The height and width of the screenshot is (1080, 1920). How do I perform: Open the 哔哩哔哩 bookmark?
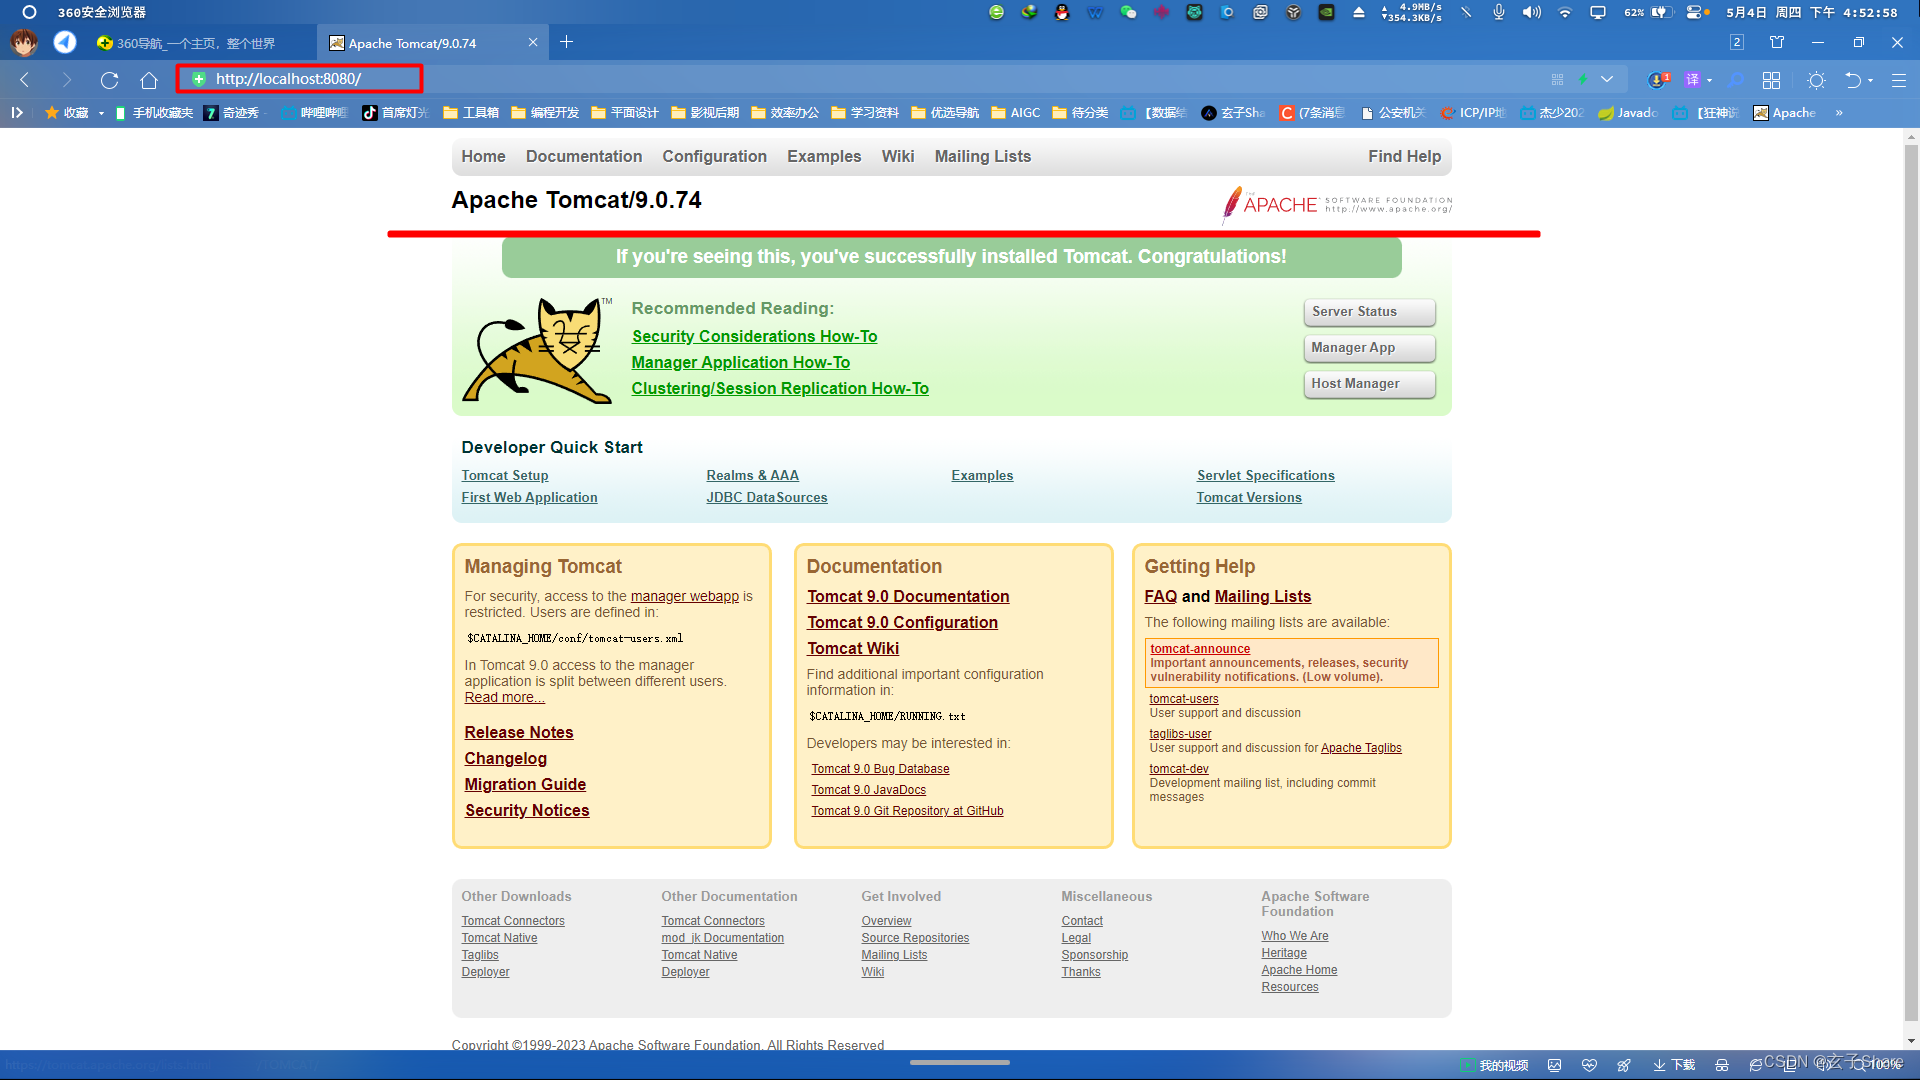tap(315, 113)
